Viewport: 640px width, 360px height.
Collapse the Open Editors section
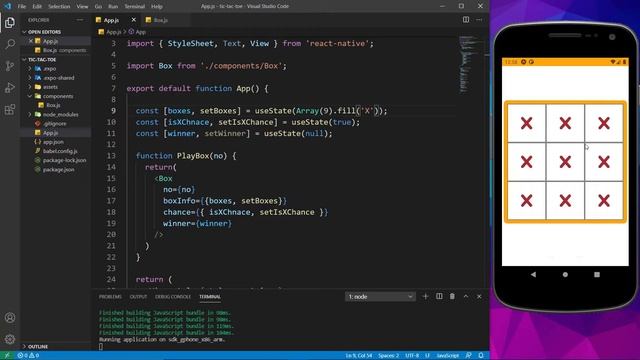tap(44, 32)
